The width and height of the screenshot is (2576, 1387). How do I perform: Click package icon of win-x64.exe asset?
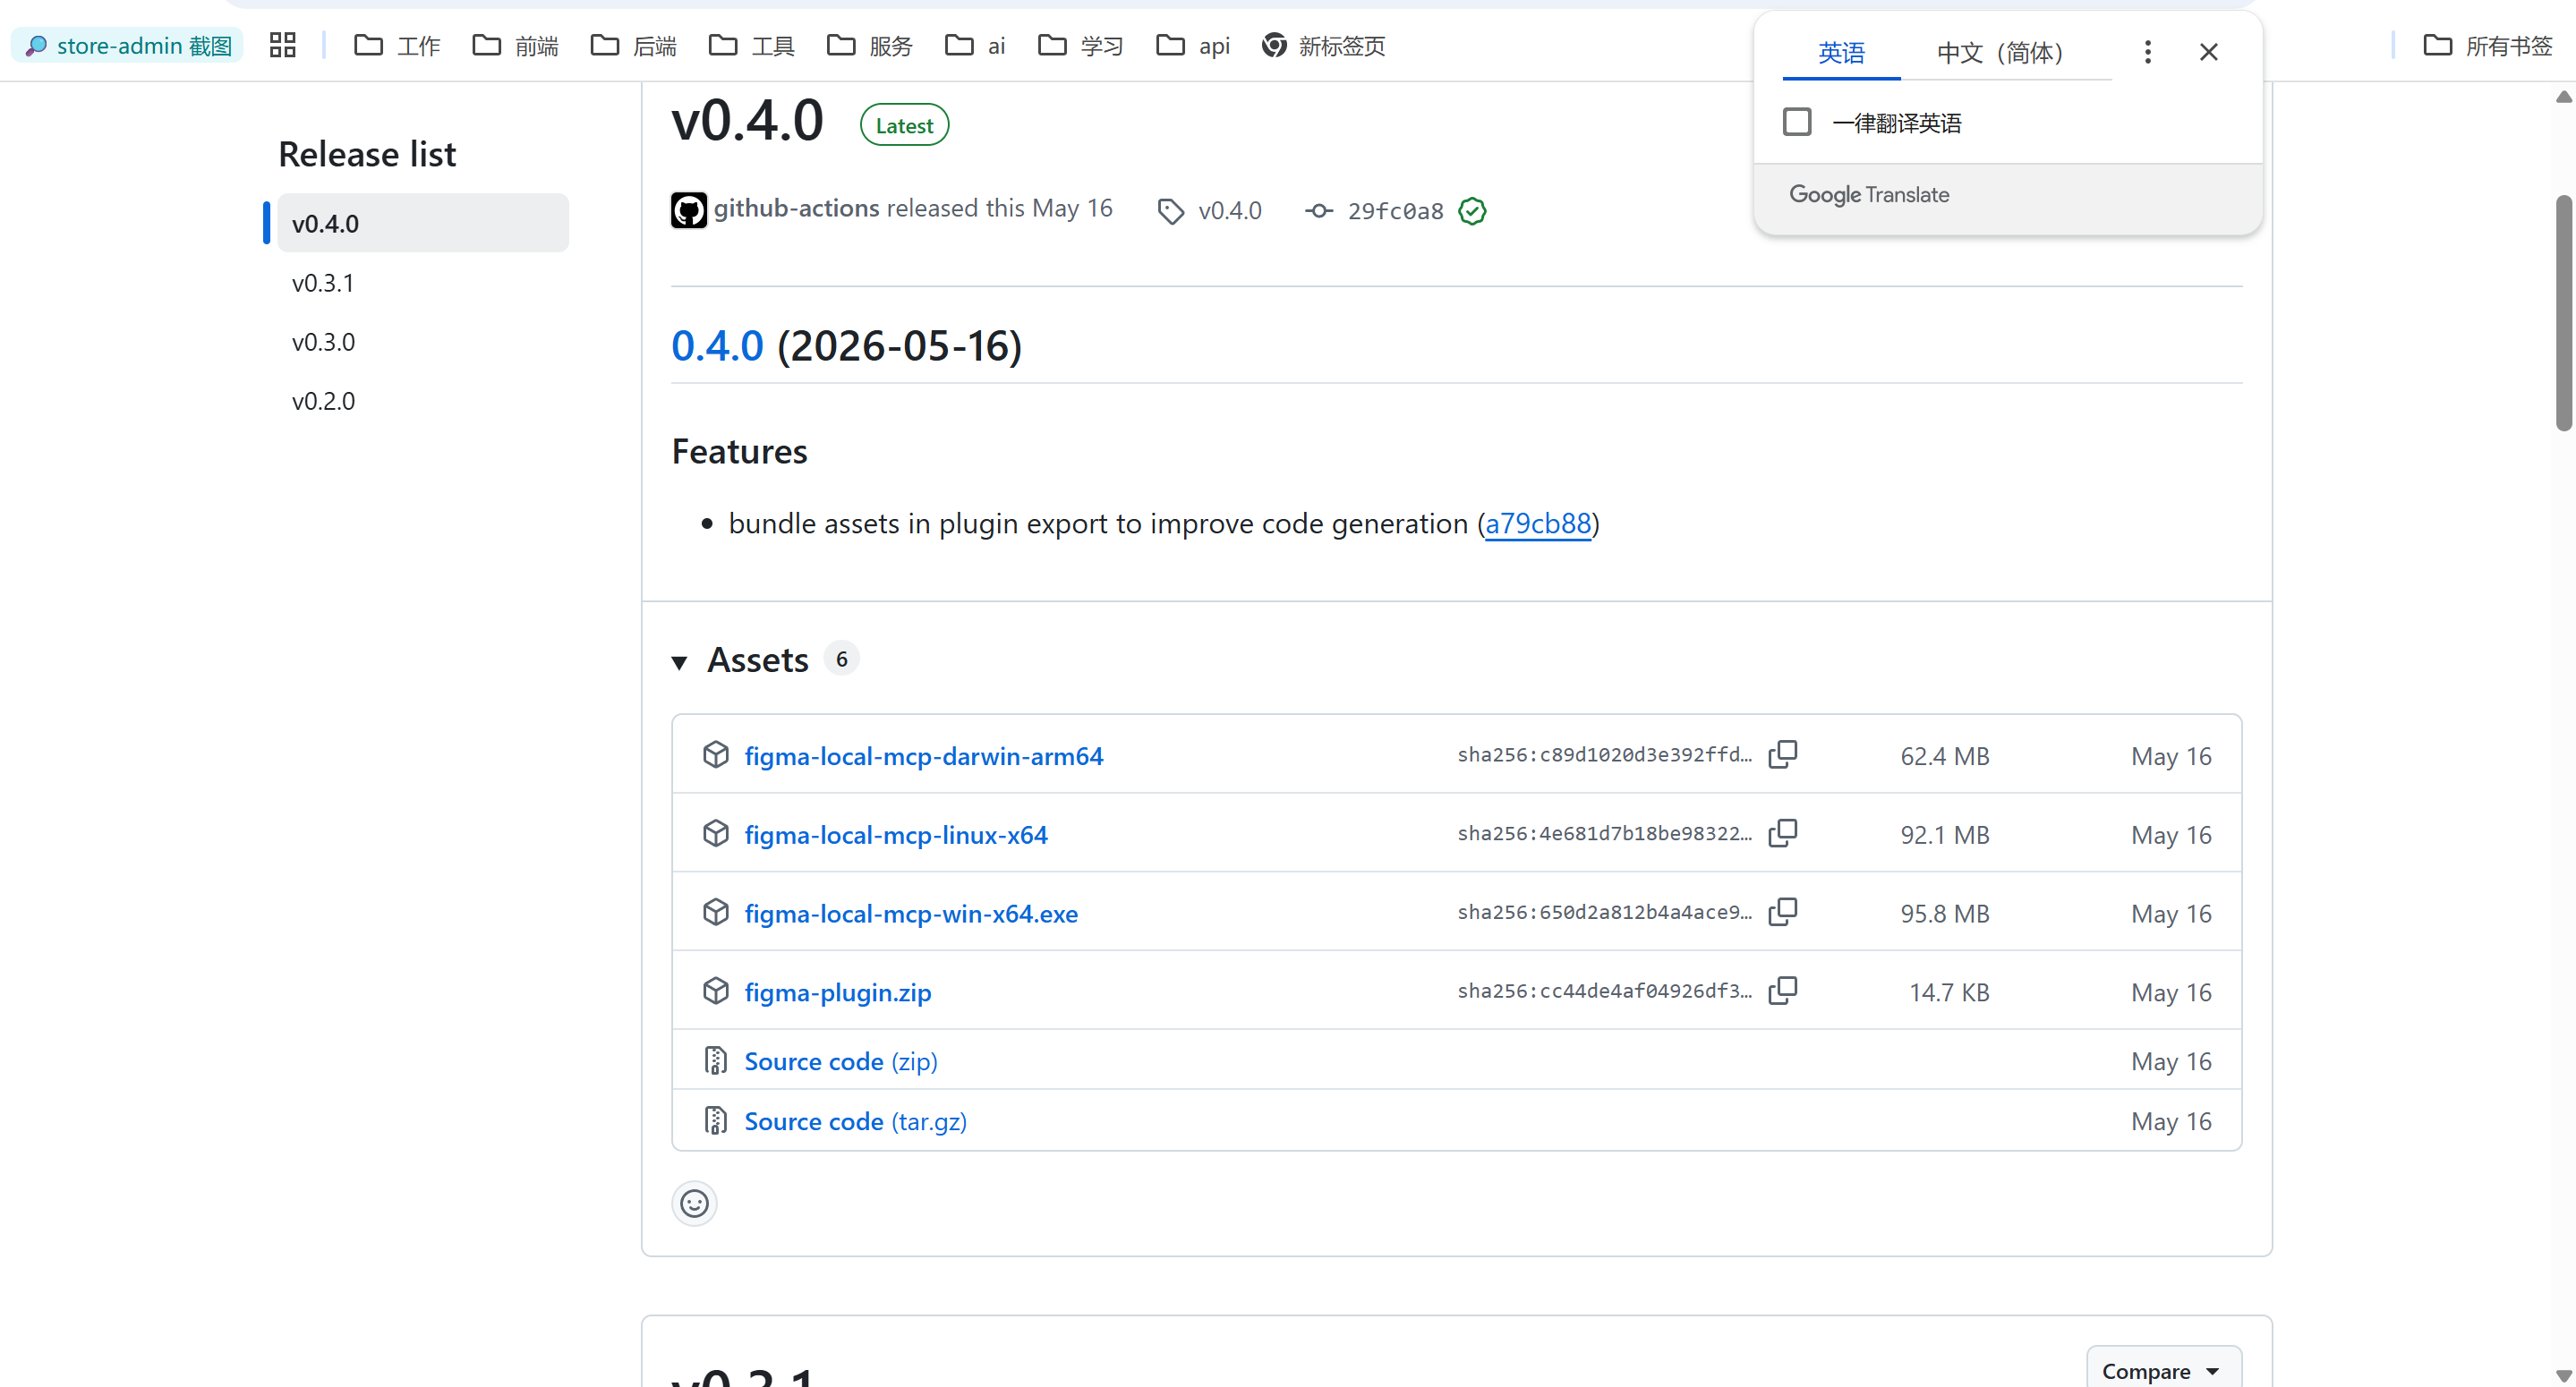[x=715, y=912]
